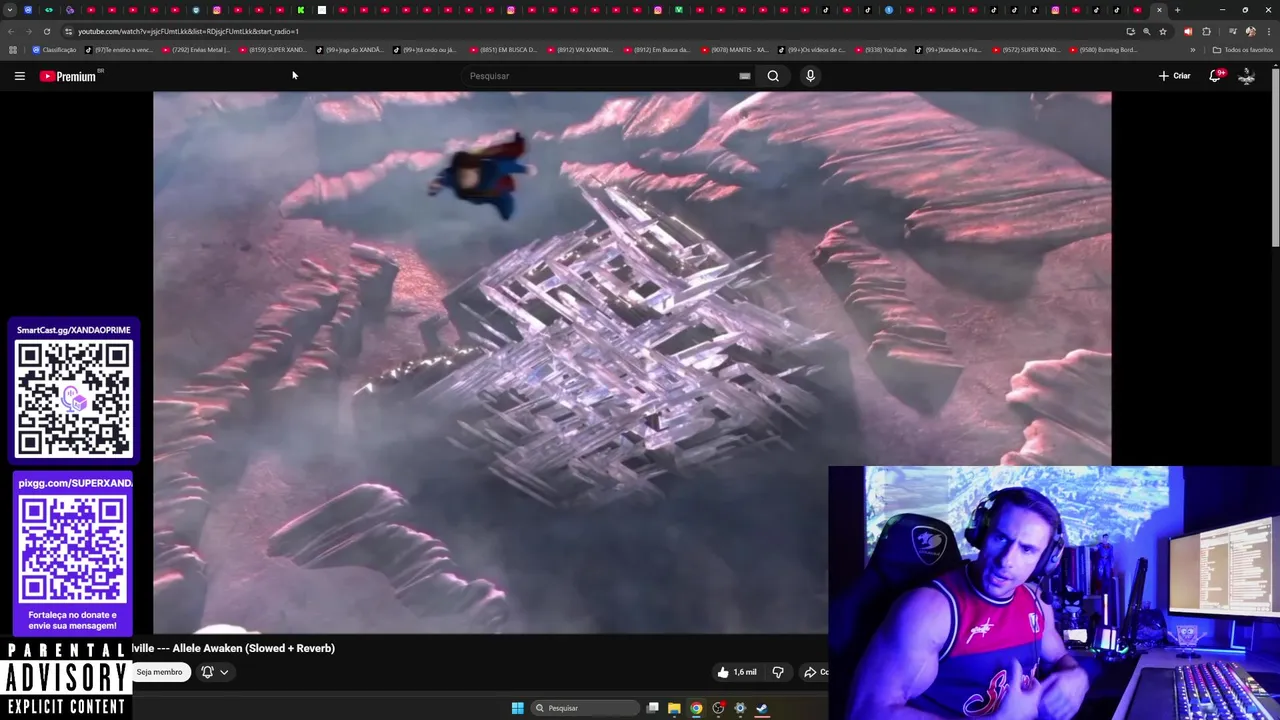Open the '(99+)Xandão vs Fra...' bookmark
Screen dimensions: 1280x720
pyautogui.click(x=950, y=50)
